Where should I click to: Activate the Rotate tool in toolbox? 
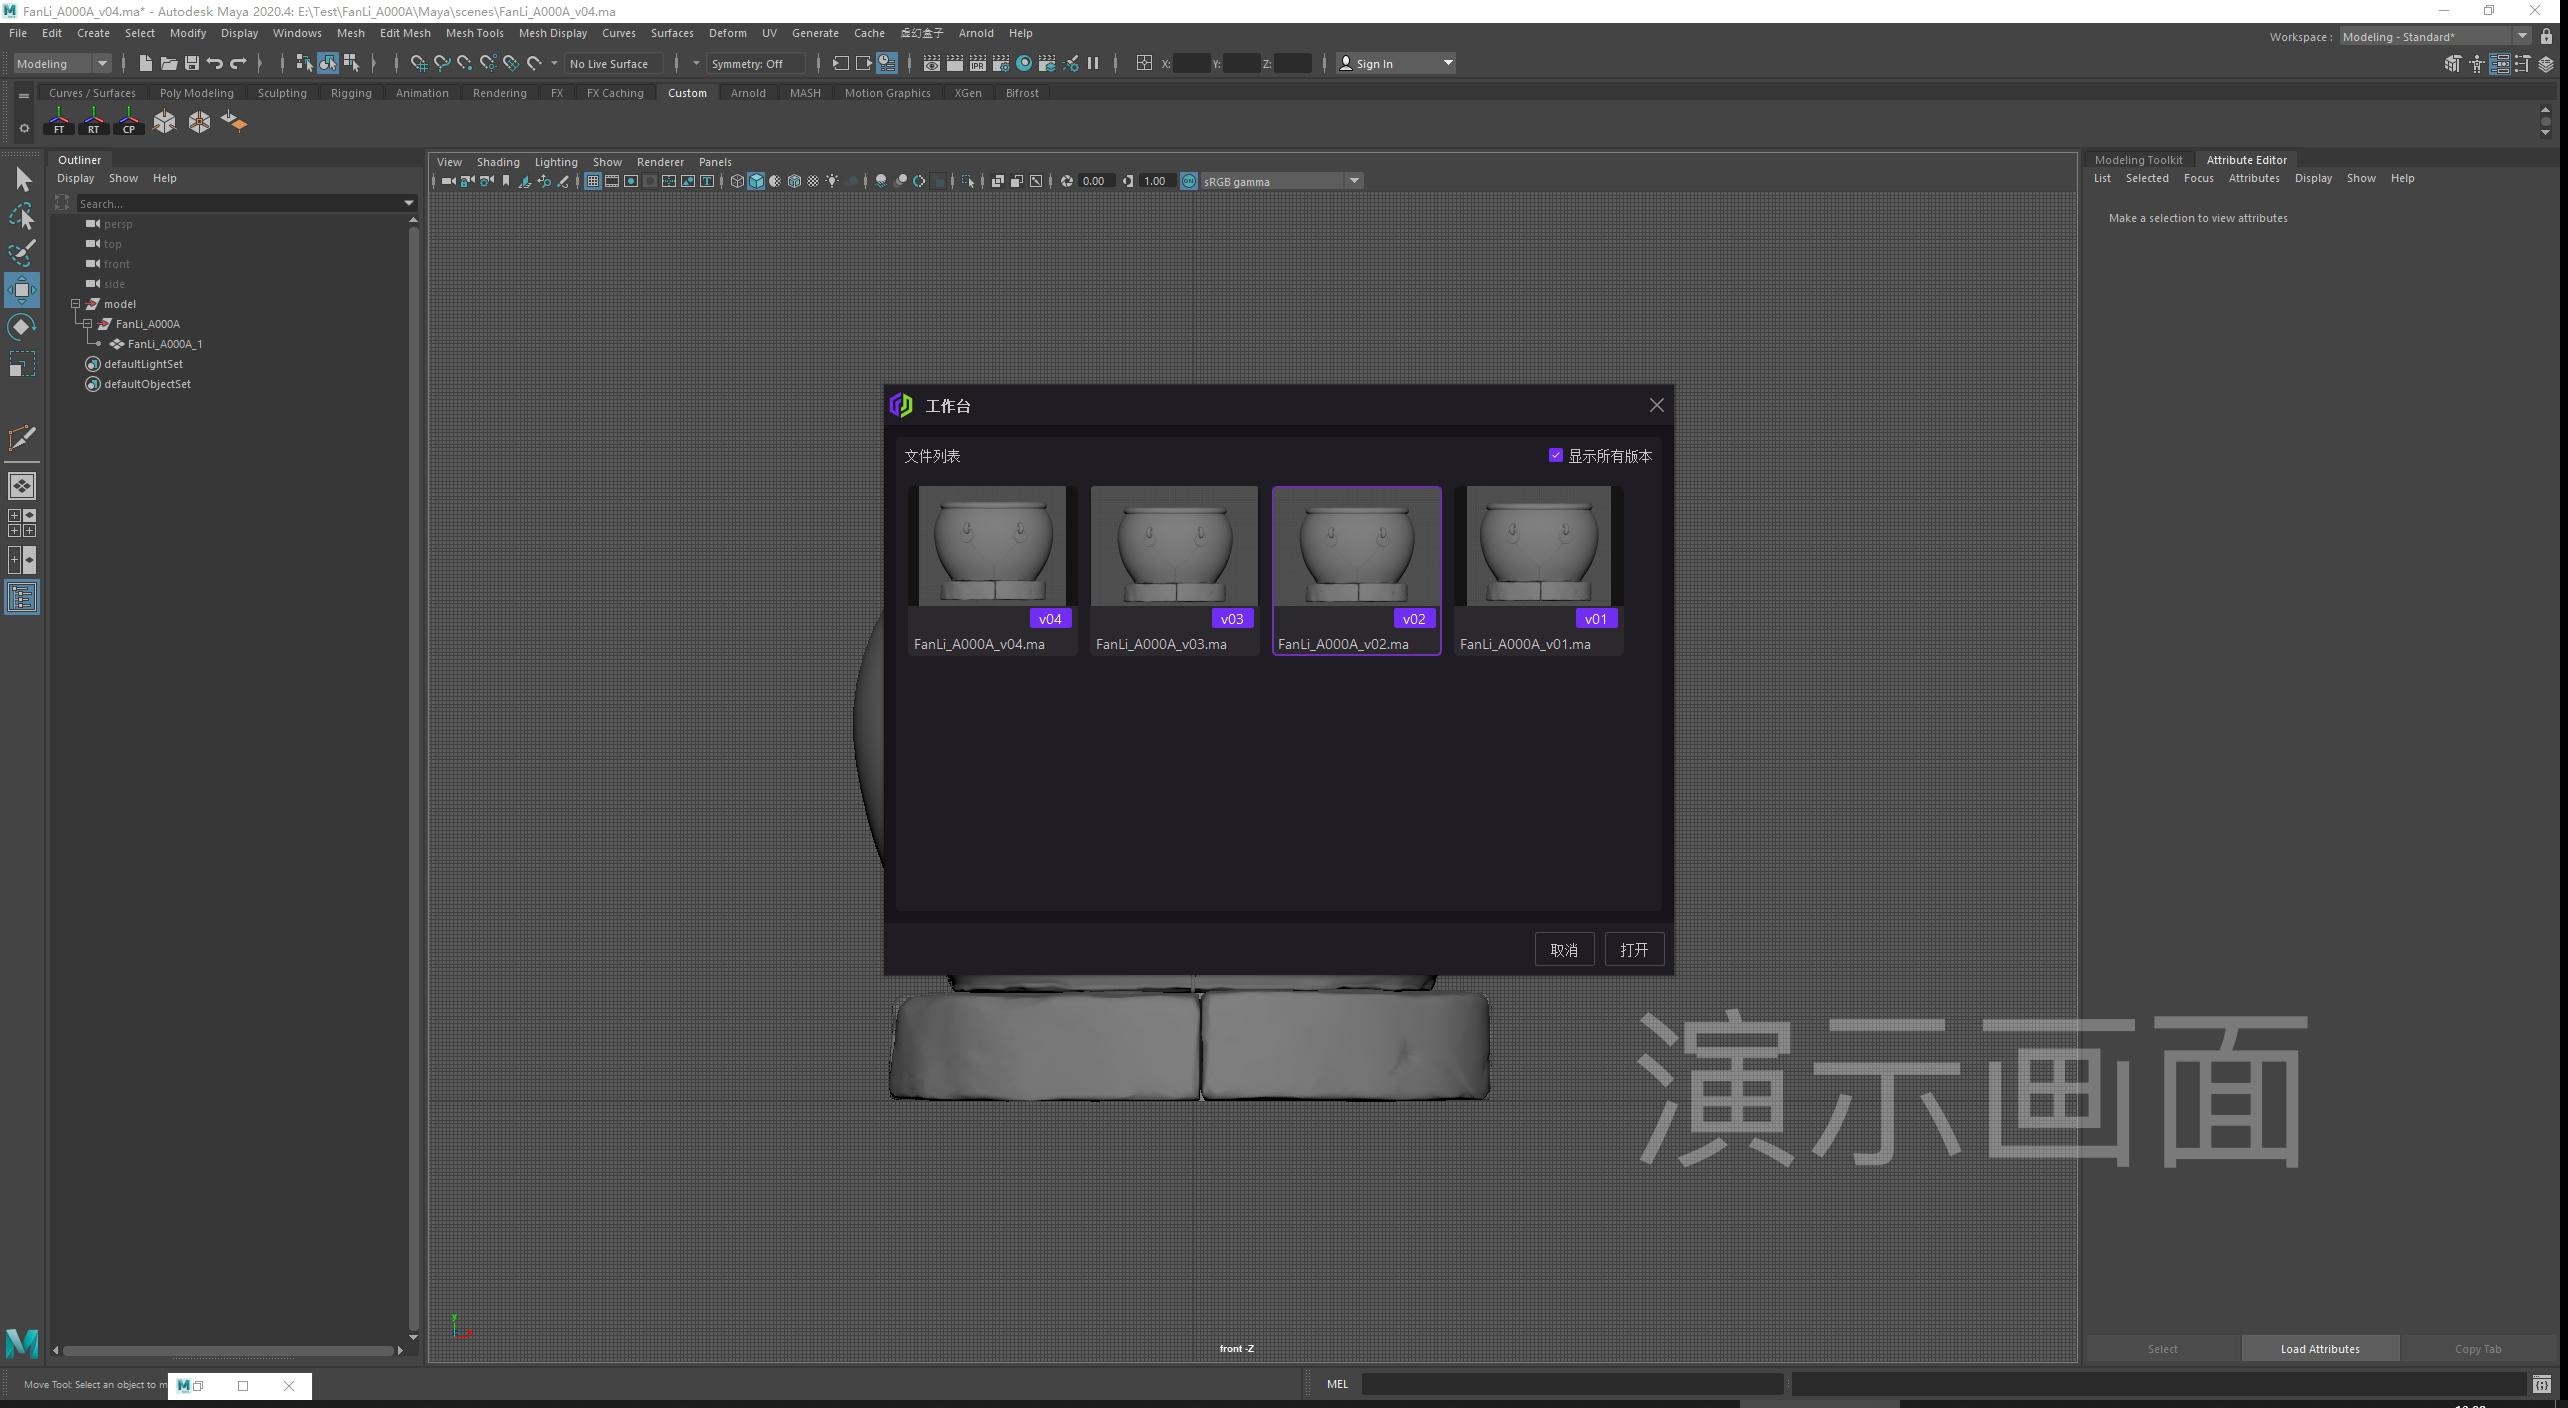(x=22, y=327)
